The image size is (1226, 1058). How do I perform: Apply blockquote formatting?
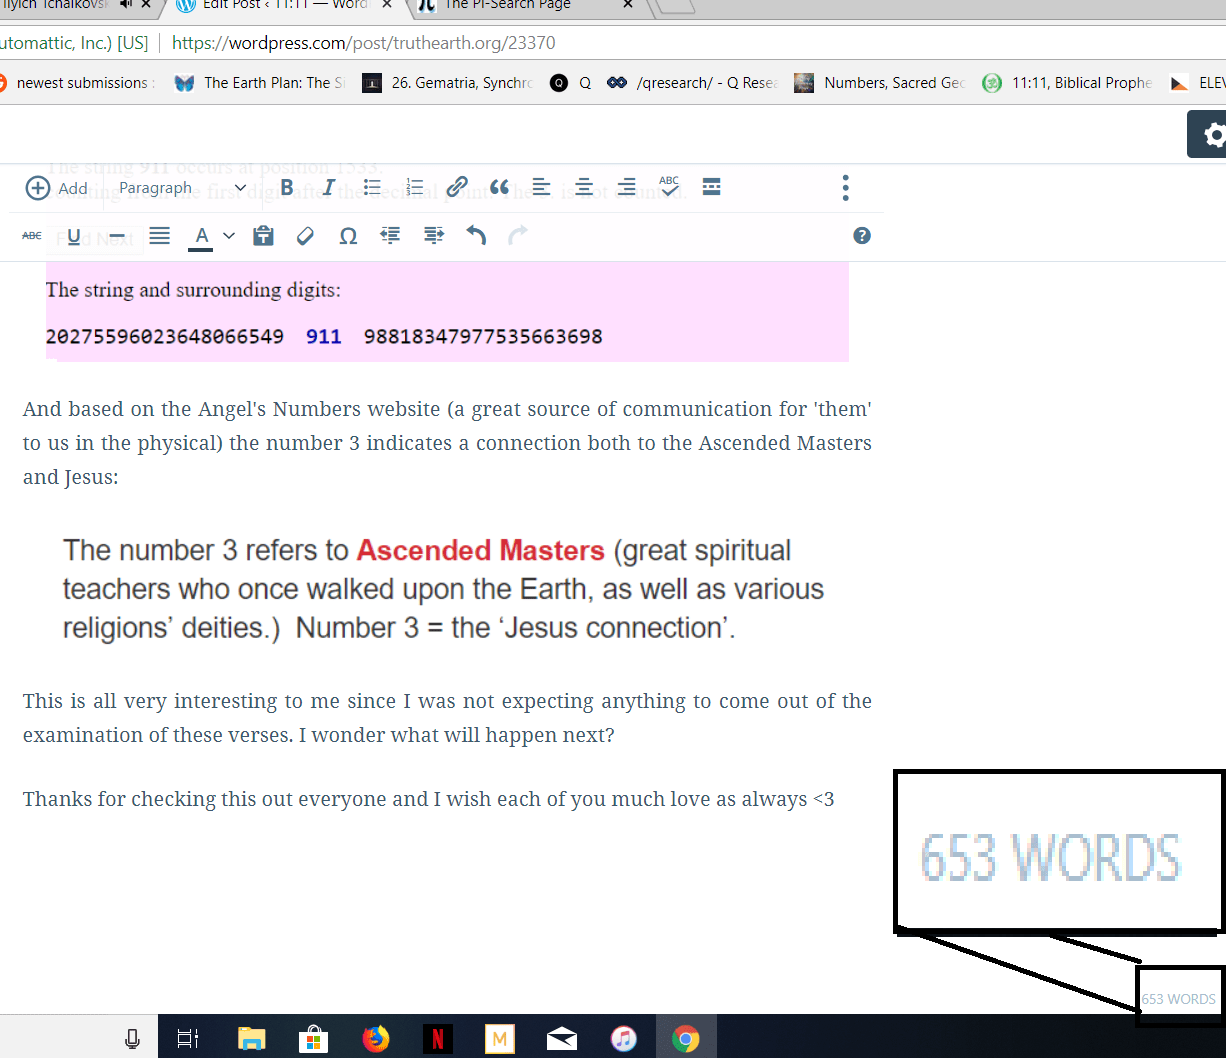(x=499, y=188)
